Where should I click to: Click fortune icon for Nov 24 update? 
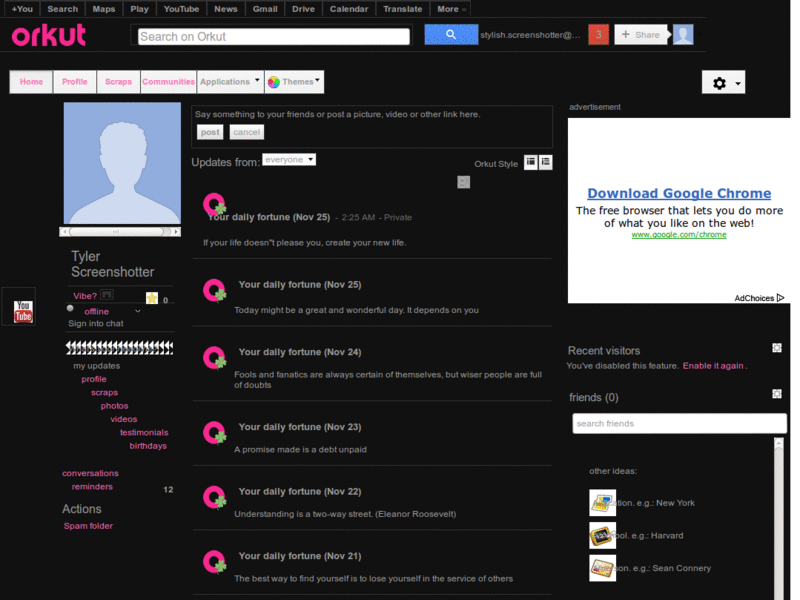click(215, 358)
